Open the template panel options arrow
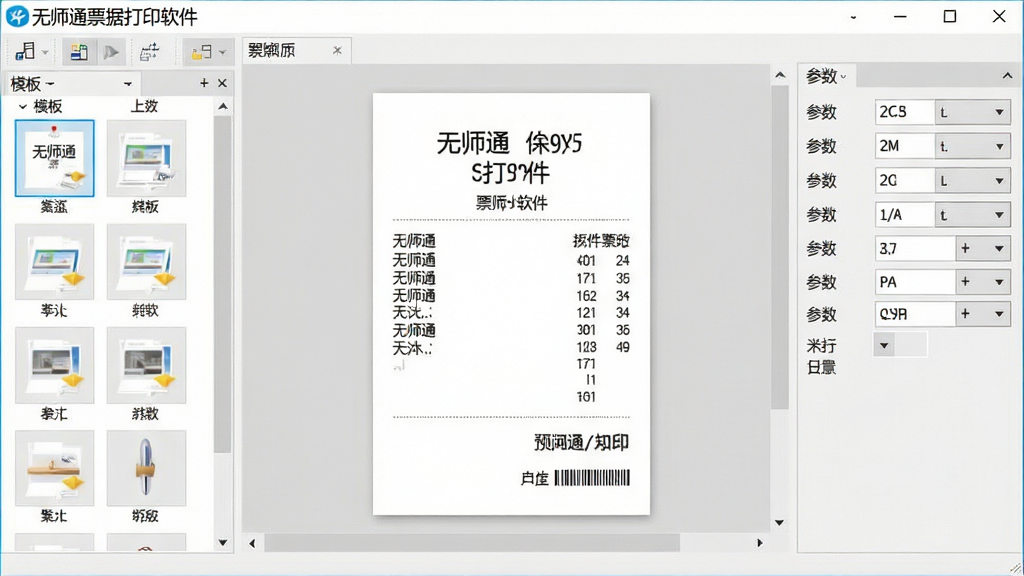This screenshot has width=1024, height=576. coord(128,84)
